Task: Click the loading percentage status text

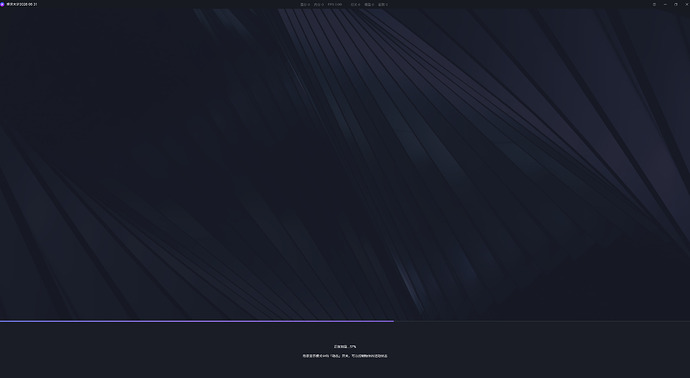Action: coord(345,347)
